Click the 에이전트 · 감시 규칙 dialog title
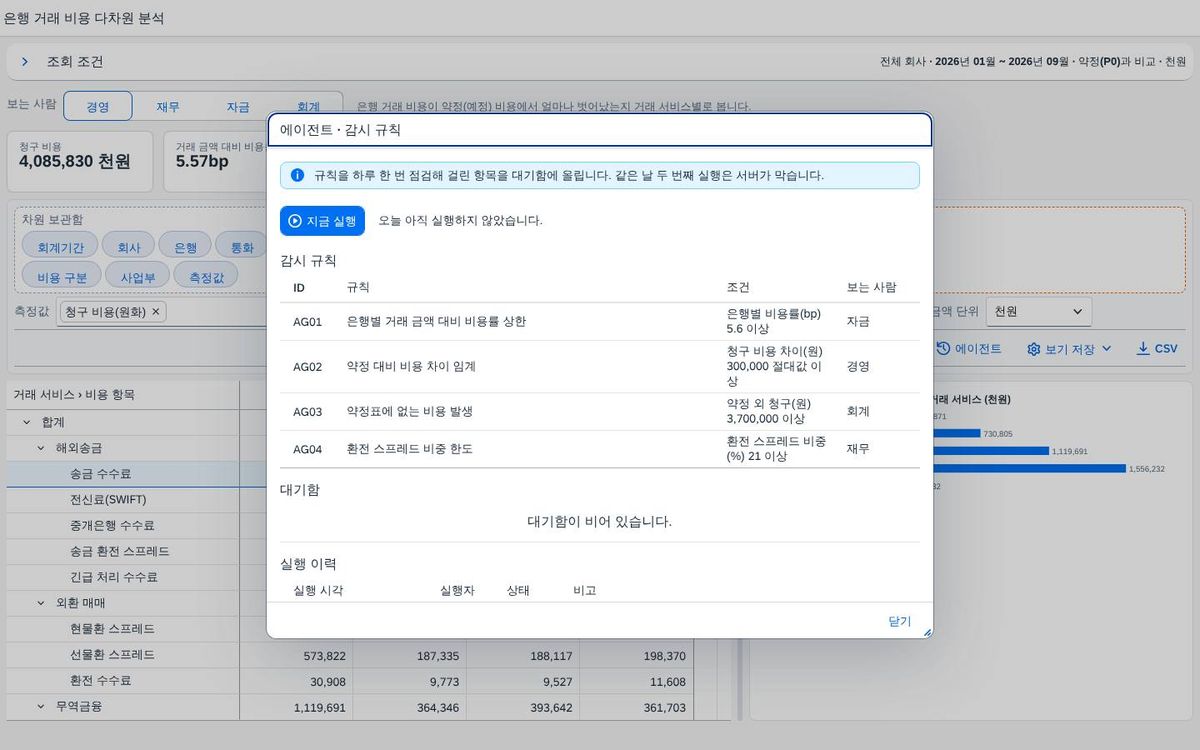Screen dimensions: 1200x750 (x=341, y=130)
